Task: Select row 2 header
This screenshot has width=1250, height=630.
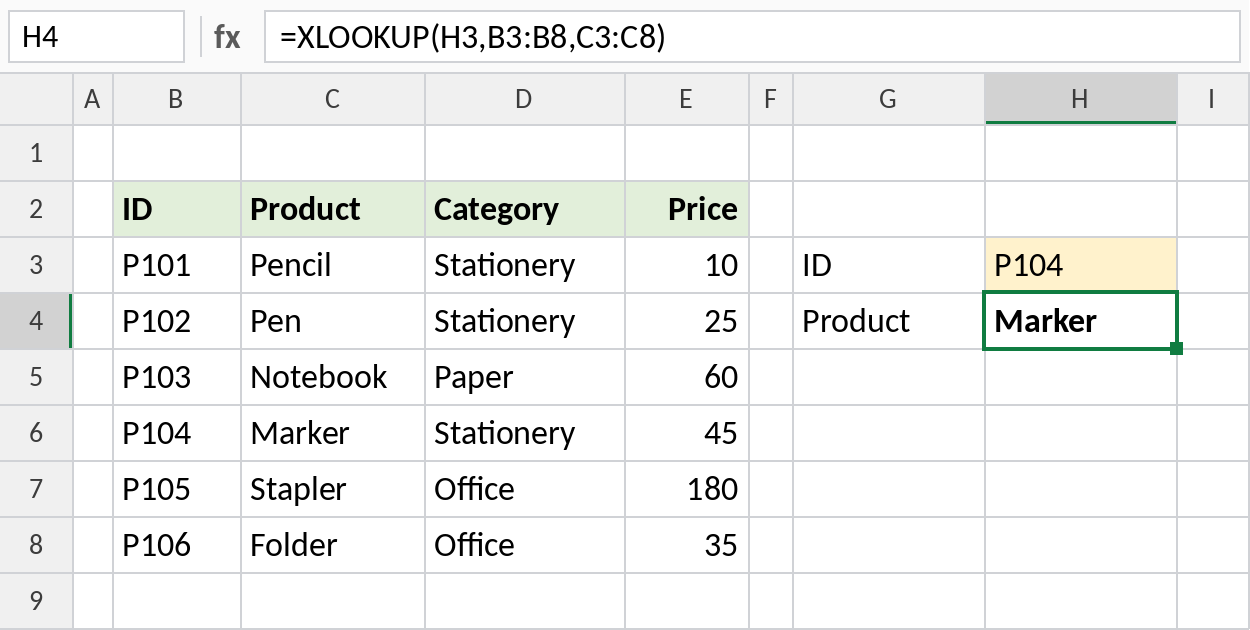Action: [x=37, y=209]
